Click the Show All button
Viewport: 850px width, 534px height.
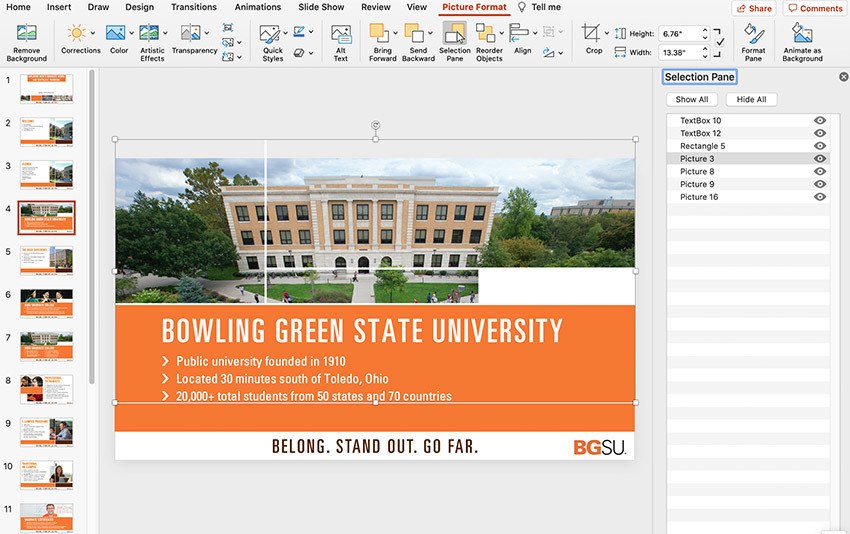pyautogui.click(x=692, y=100)
